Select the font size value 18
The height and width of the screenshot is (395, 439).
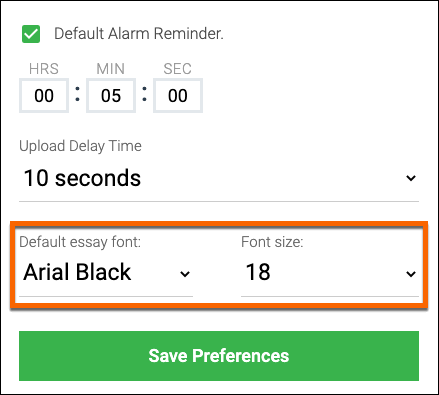258,272
